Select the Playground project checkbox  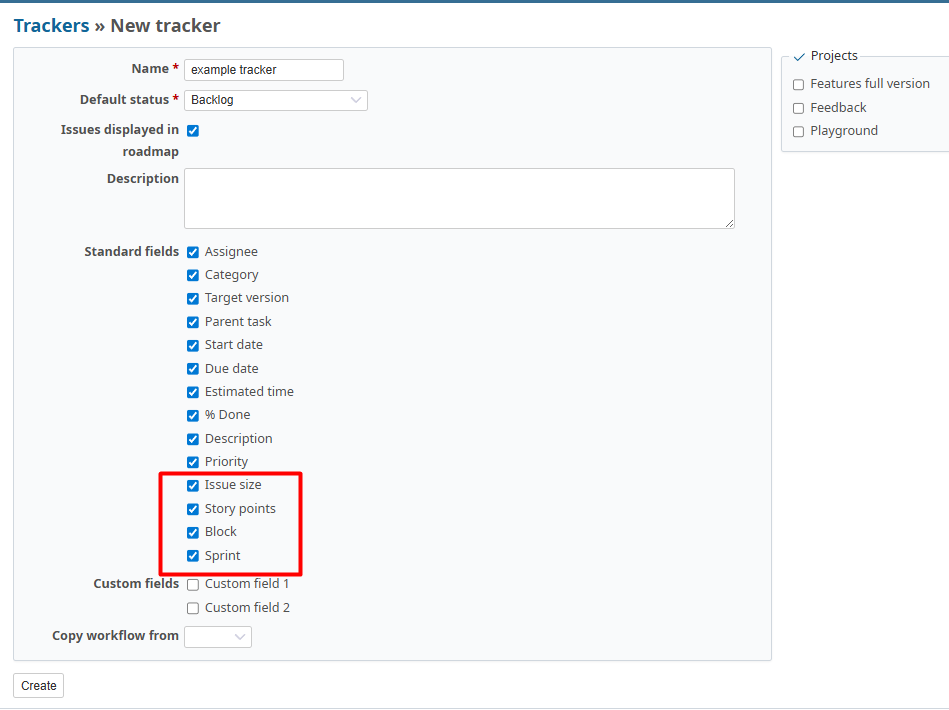pos(798,131)
